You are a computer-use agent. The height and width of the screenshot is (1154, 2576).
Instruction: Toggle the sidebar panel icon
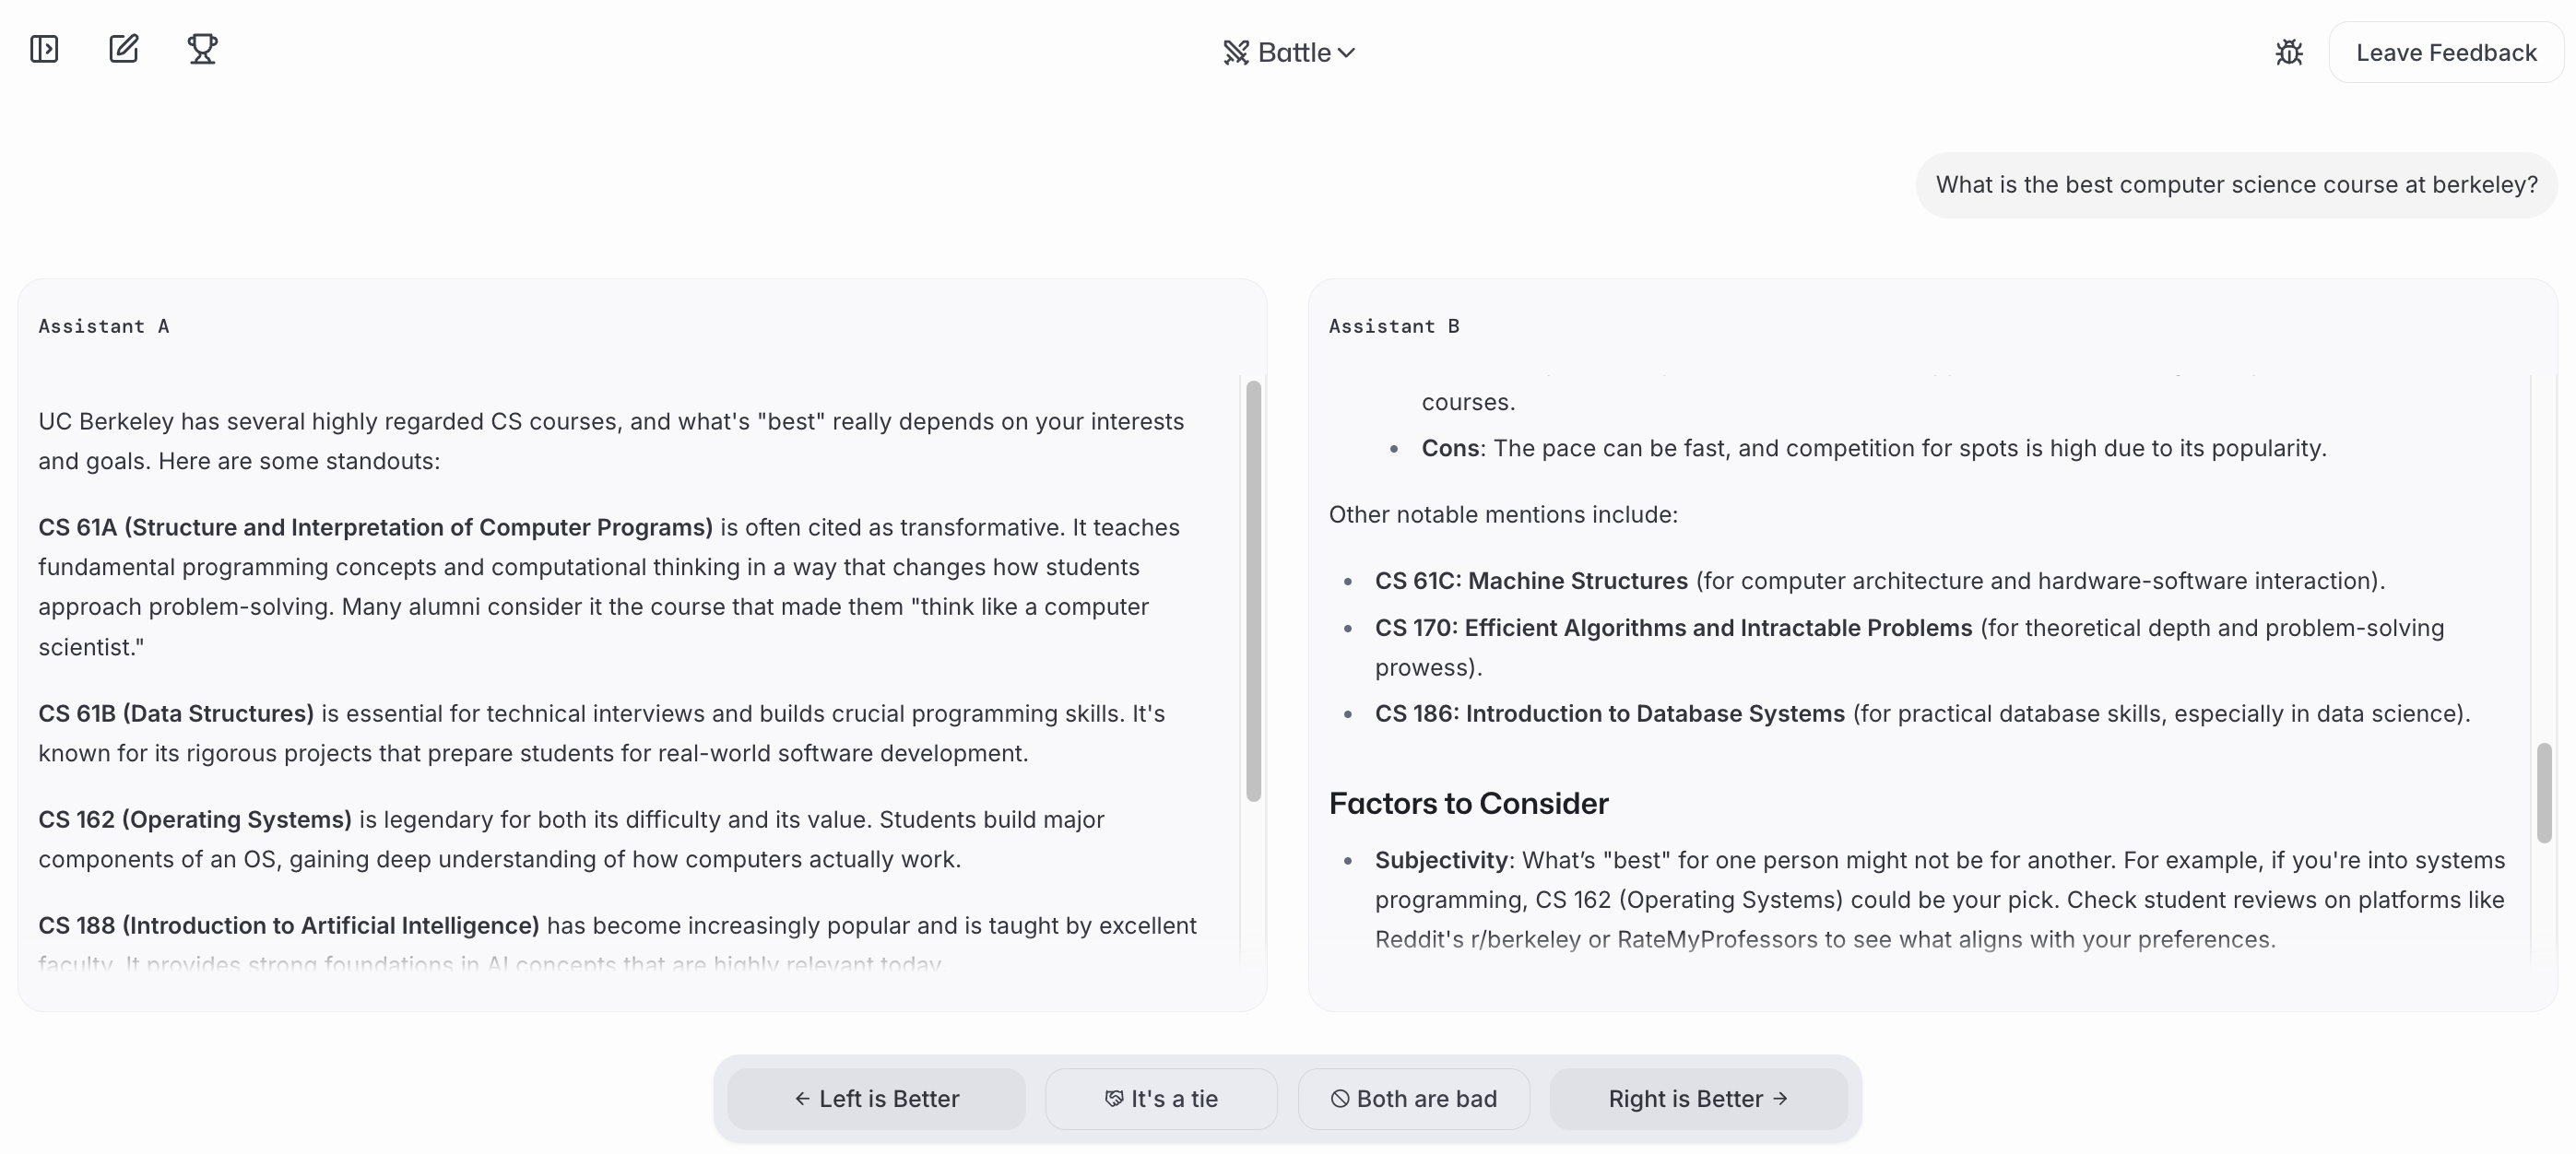(x=44, y=49)
